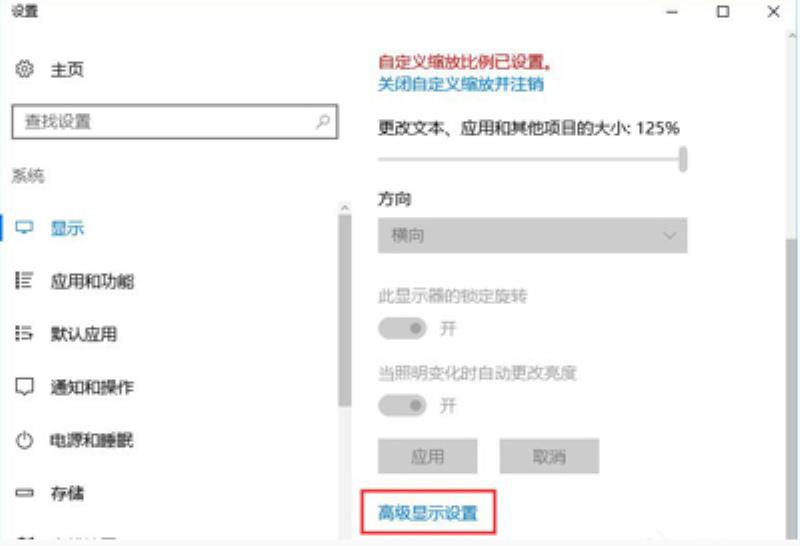The width and height of the screenshot is (800, 546).
Task: Open 高级显示设置 link
Action: (428, 512)
